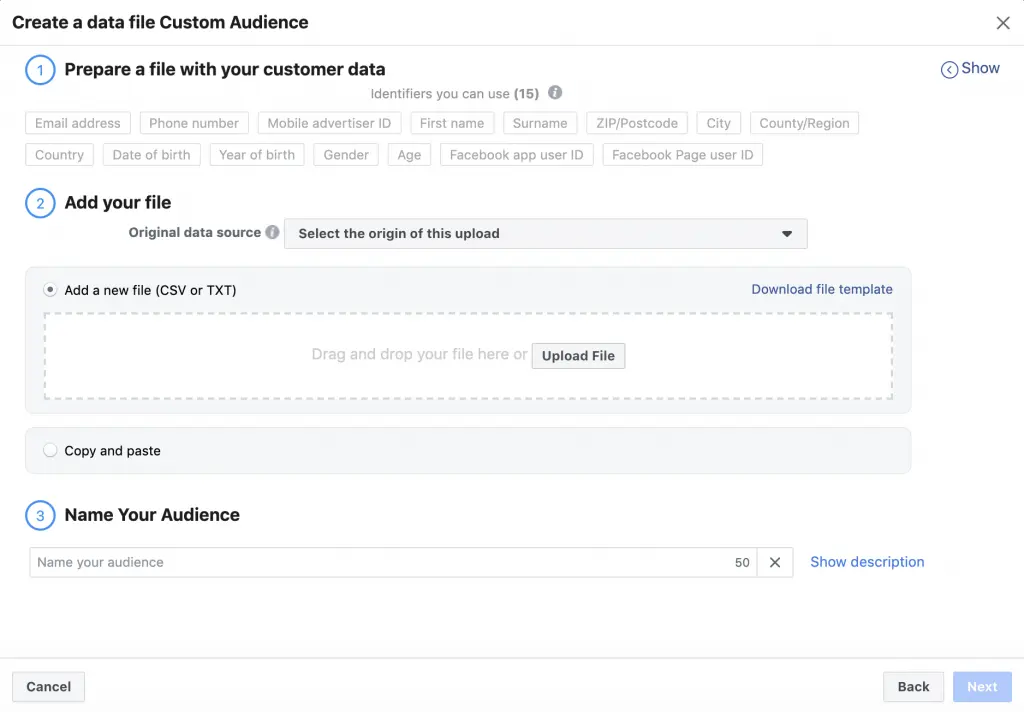This screenshot has width=1024, height=712.
Task: Expand the audience description with Show description
Action: click(866, 562)
